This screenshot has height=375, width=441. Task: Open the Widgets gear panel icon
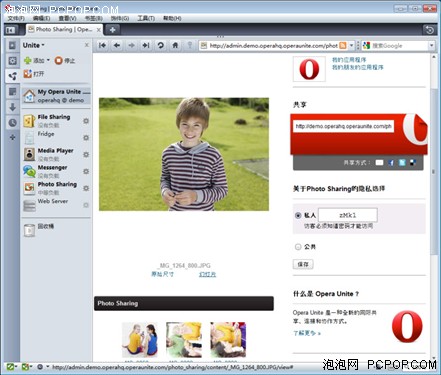pyautogui.click(x=12, y=61)
